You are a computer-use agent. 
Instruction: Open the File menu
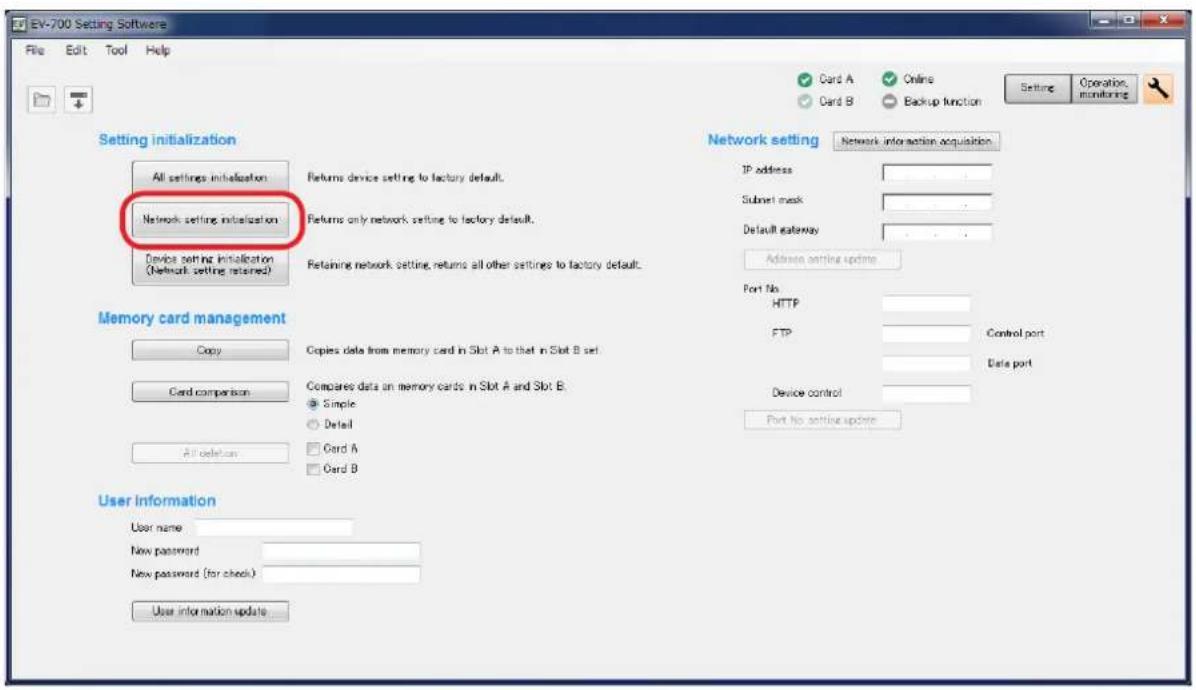click(x=34, y=50)
